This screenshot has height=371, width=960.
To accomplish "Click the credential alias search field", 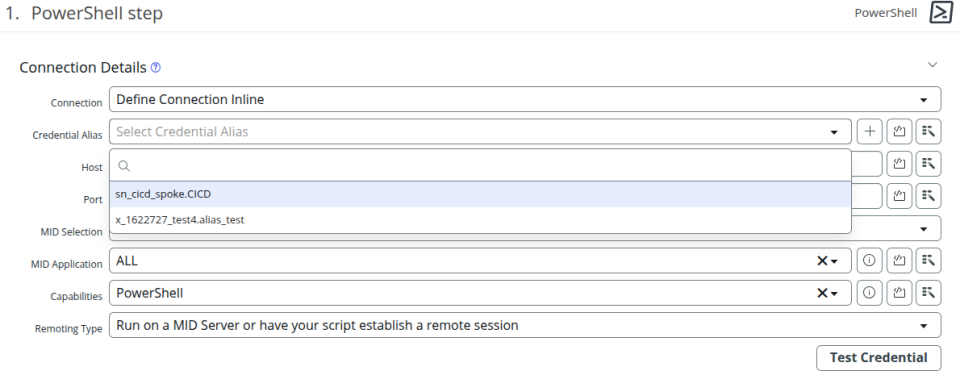I will tap(480, 165).
